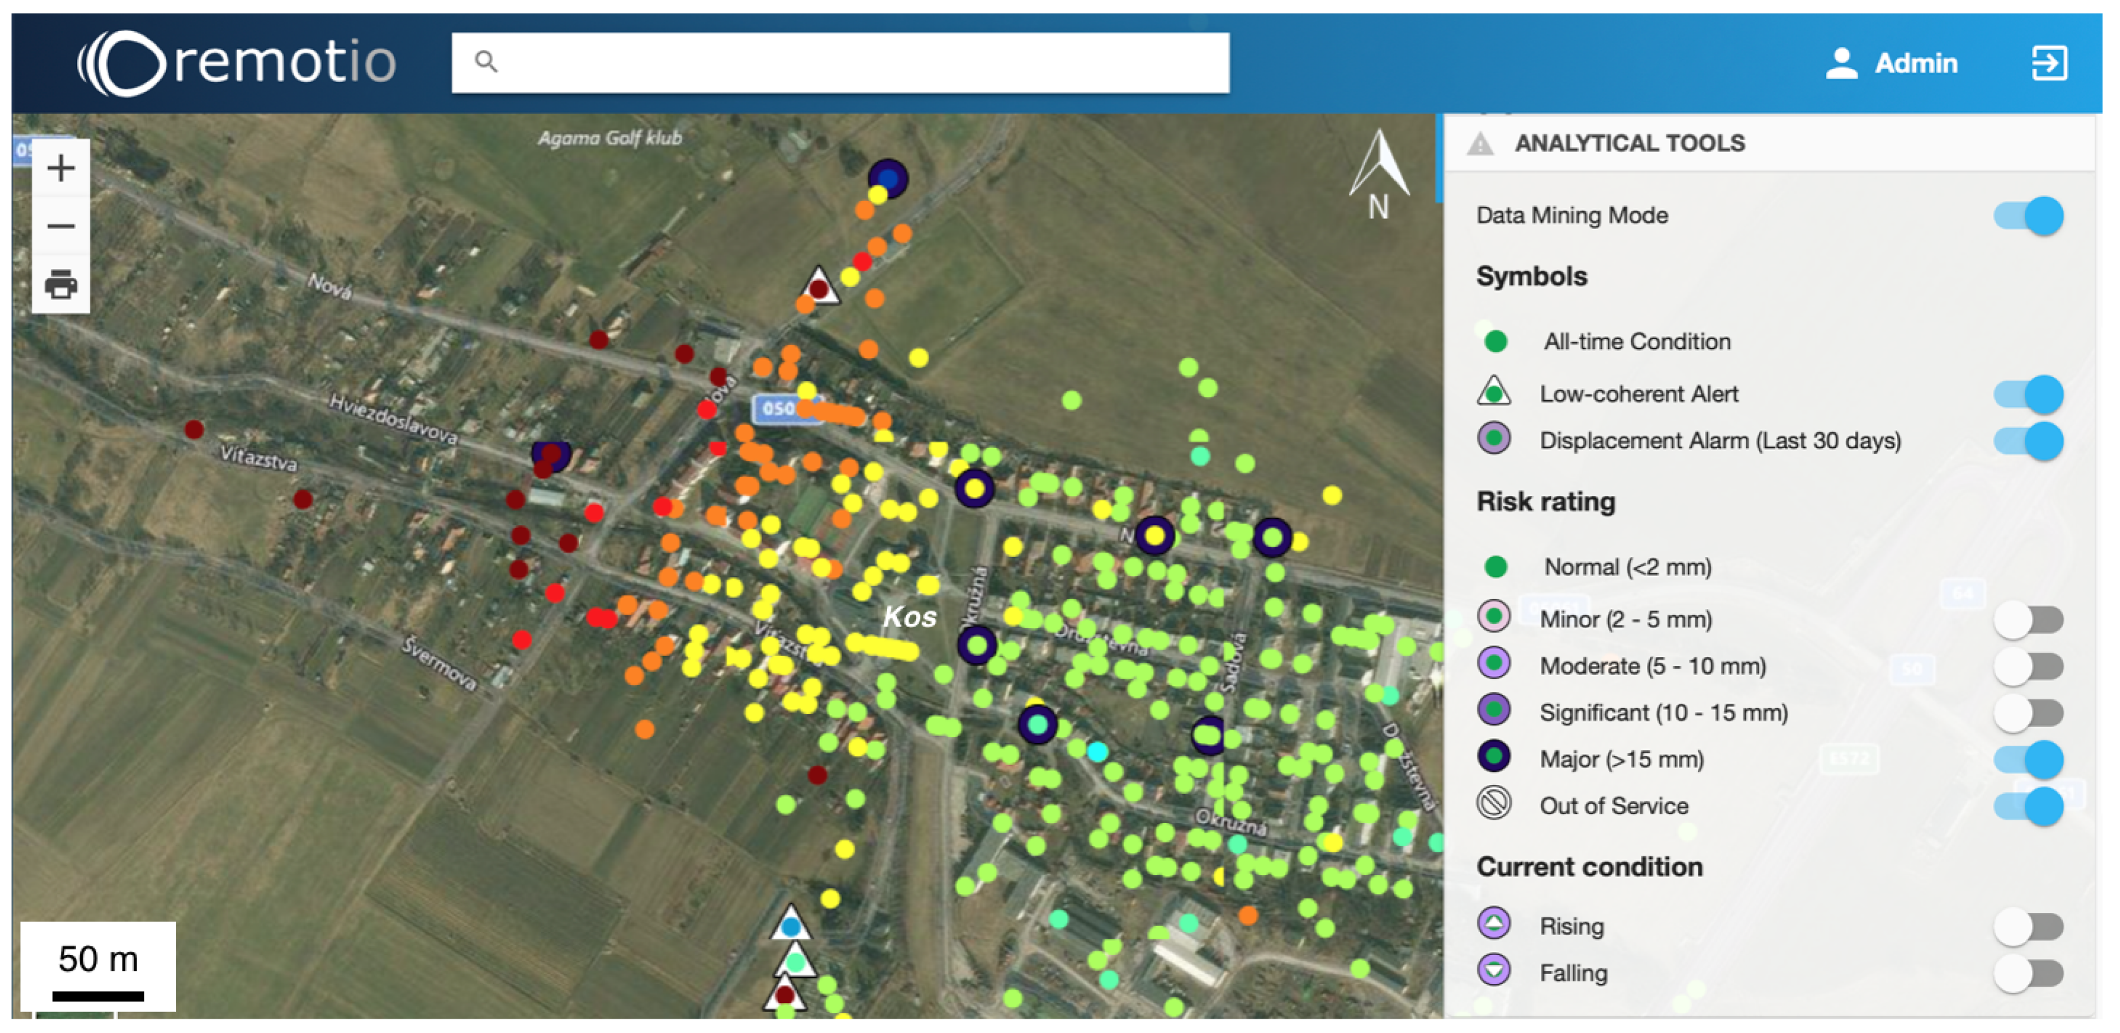Collapse the Analytical Tools panel header
The image size is (2120, 1033).
coord(1630,144)
